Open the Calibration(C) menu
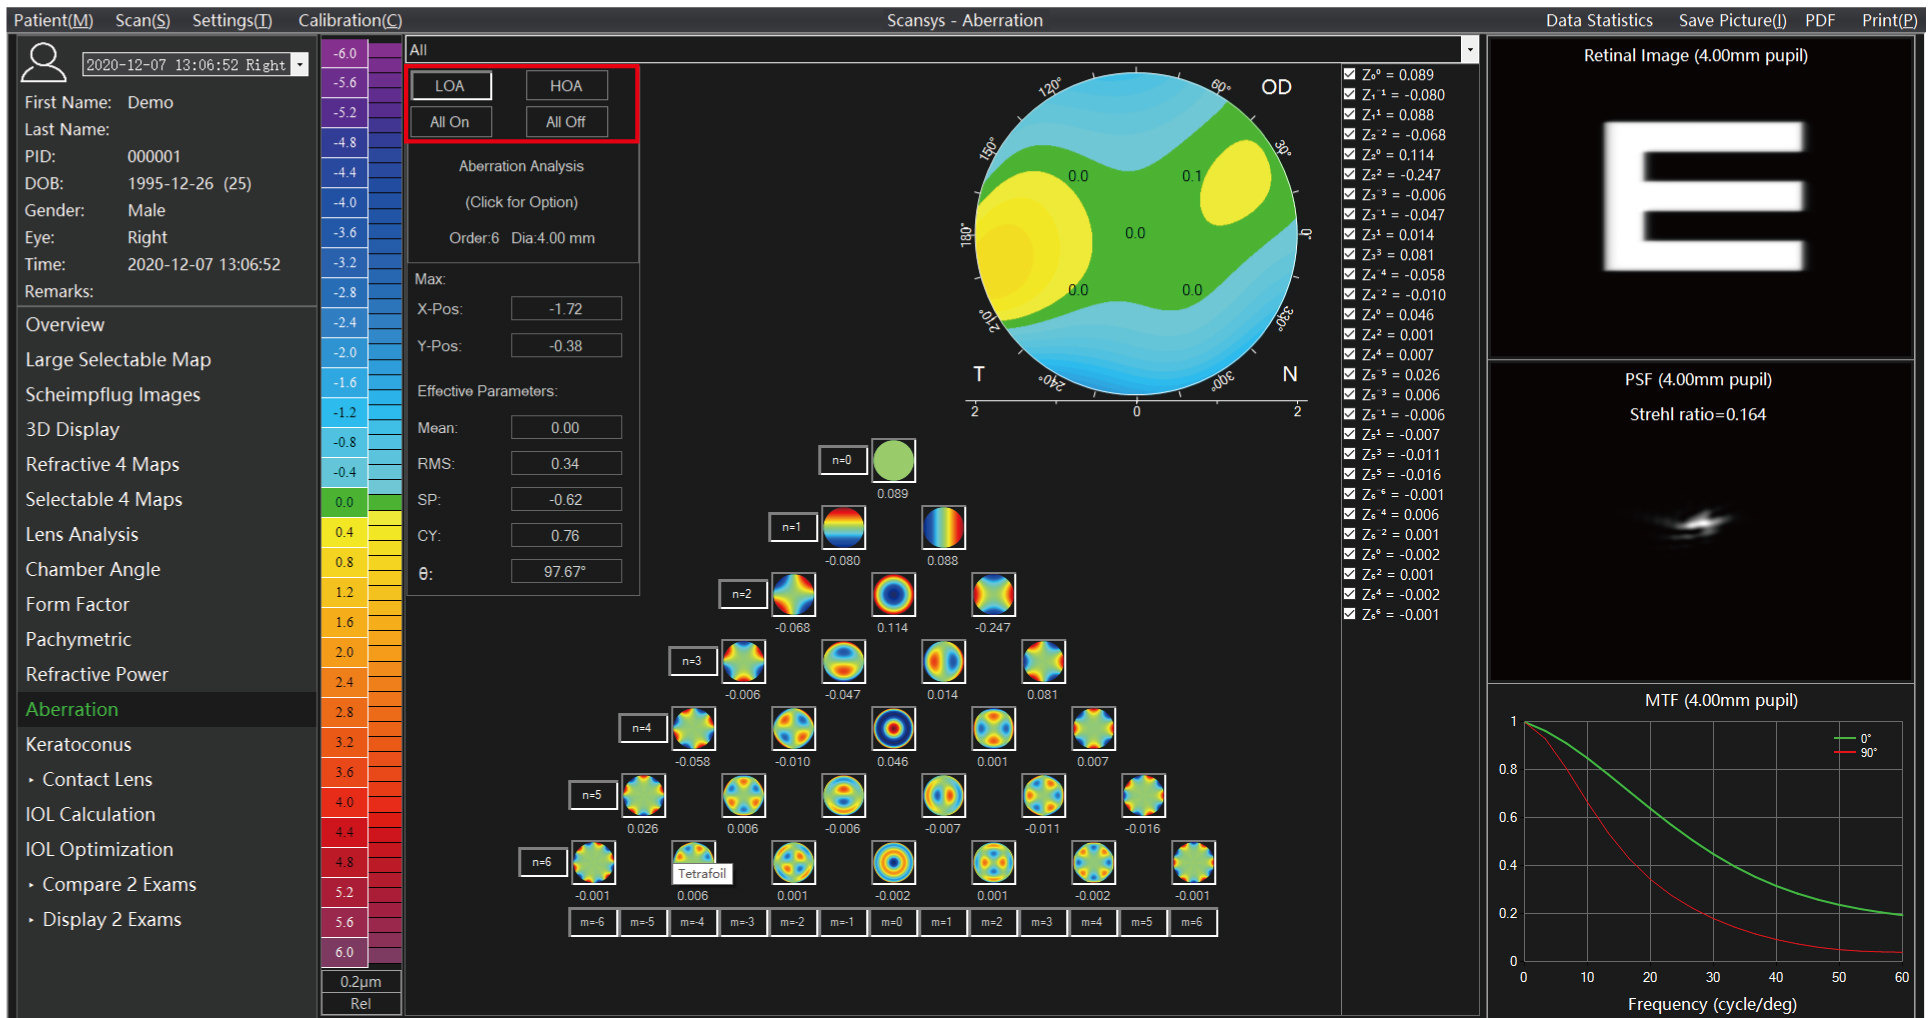Viewport: 1932px width, 1018px height. 350,20
